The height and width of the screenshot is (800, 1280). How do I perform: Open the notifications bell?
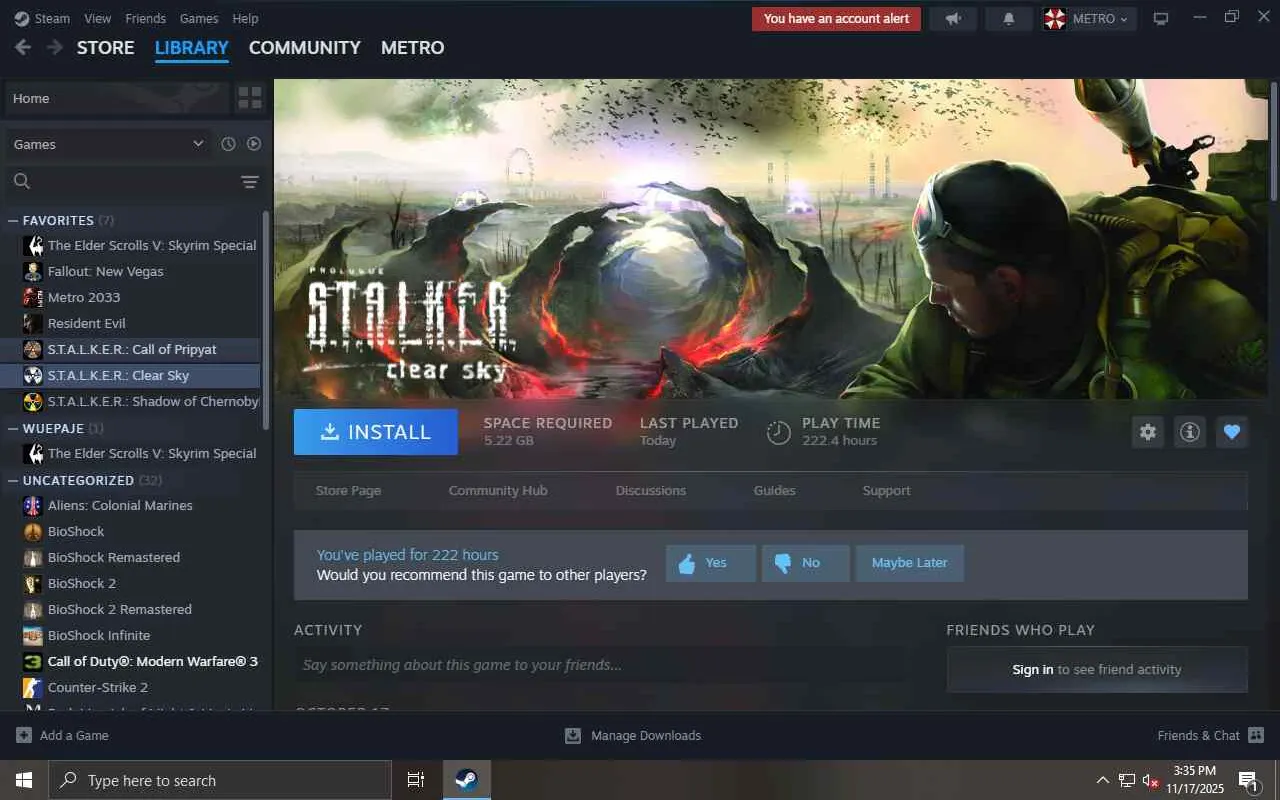tap(1009, 19)
